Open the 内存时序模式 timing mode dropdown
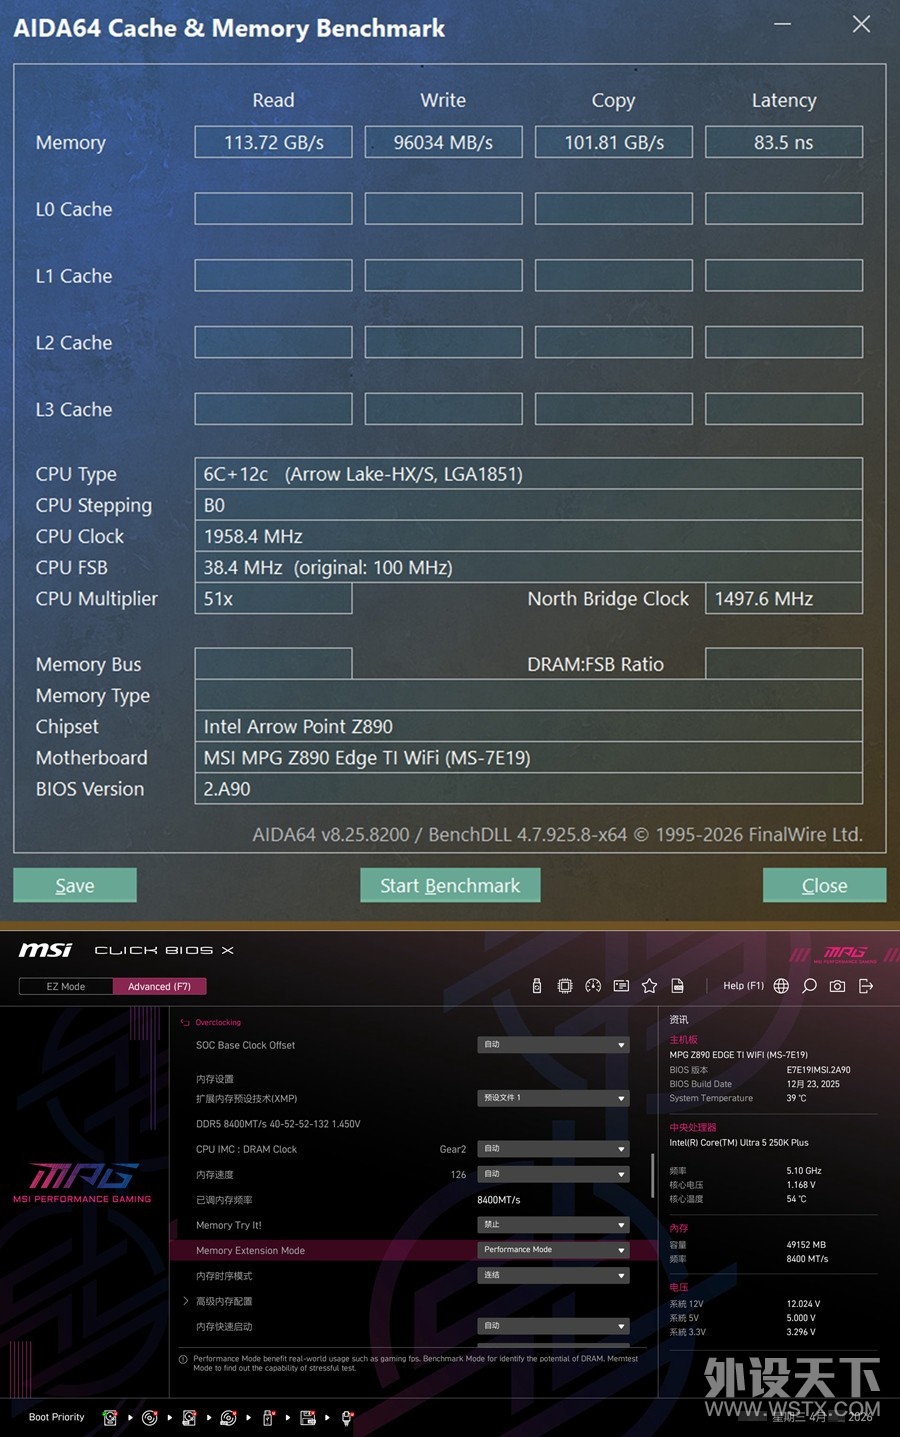The height and width of the screenshot is (1437, 900). click(x=554, y=1276)
